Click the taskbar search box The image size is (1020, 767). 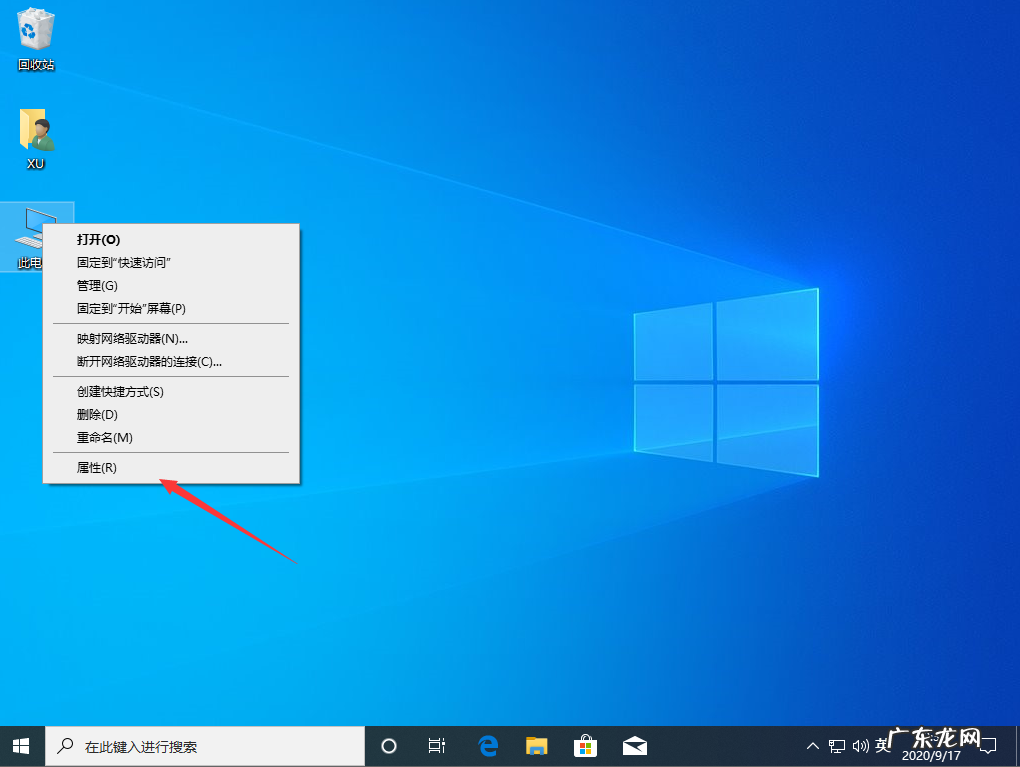pos(200,745)
